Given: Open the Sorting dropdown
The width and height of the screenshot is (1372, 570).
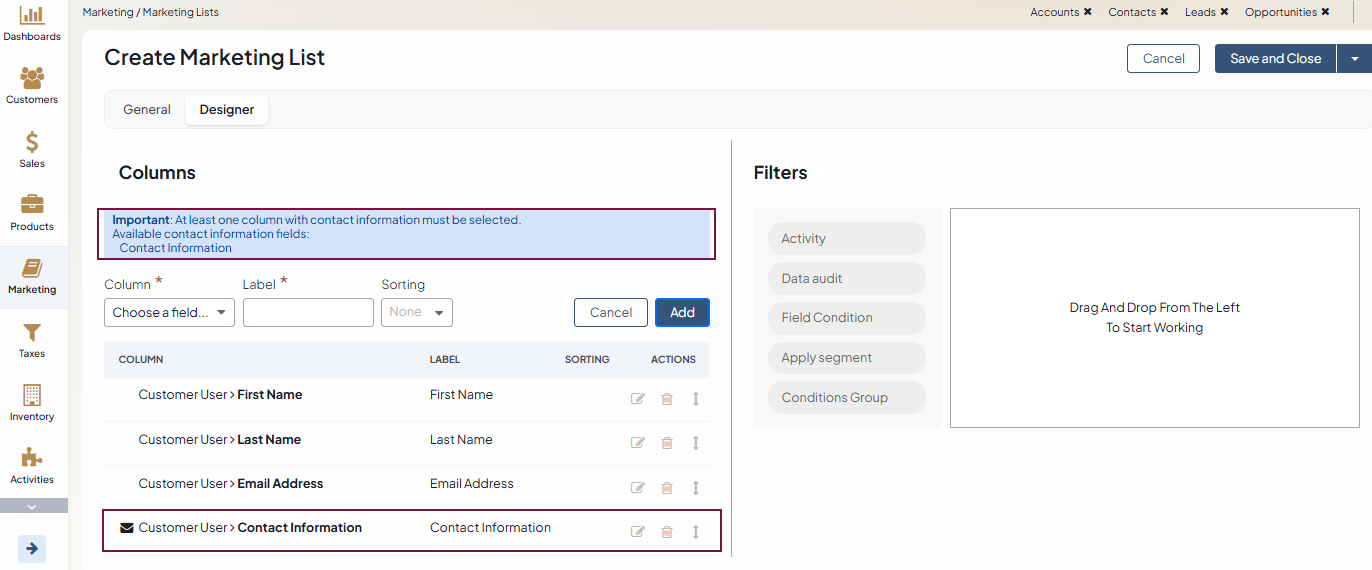Looking at the screenshot, I should [x=417, y=313].
